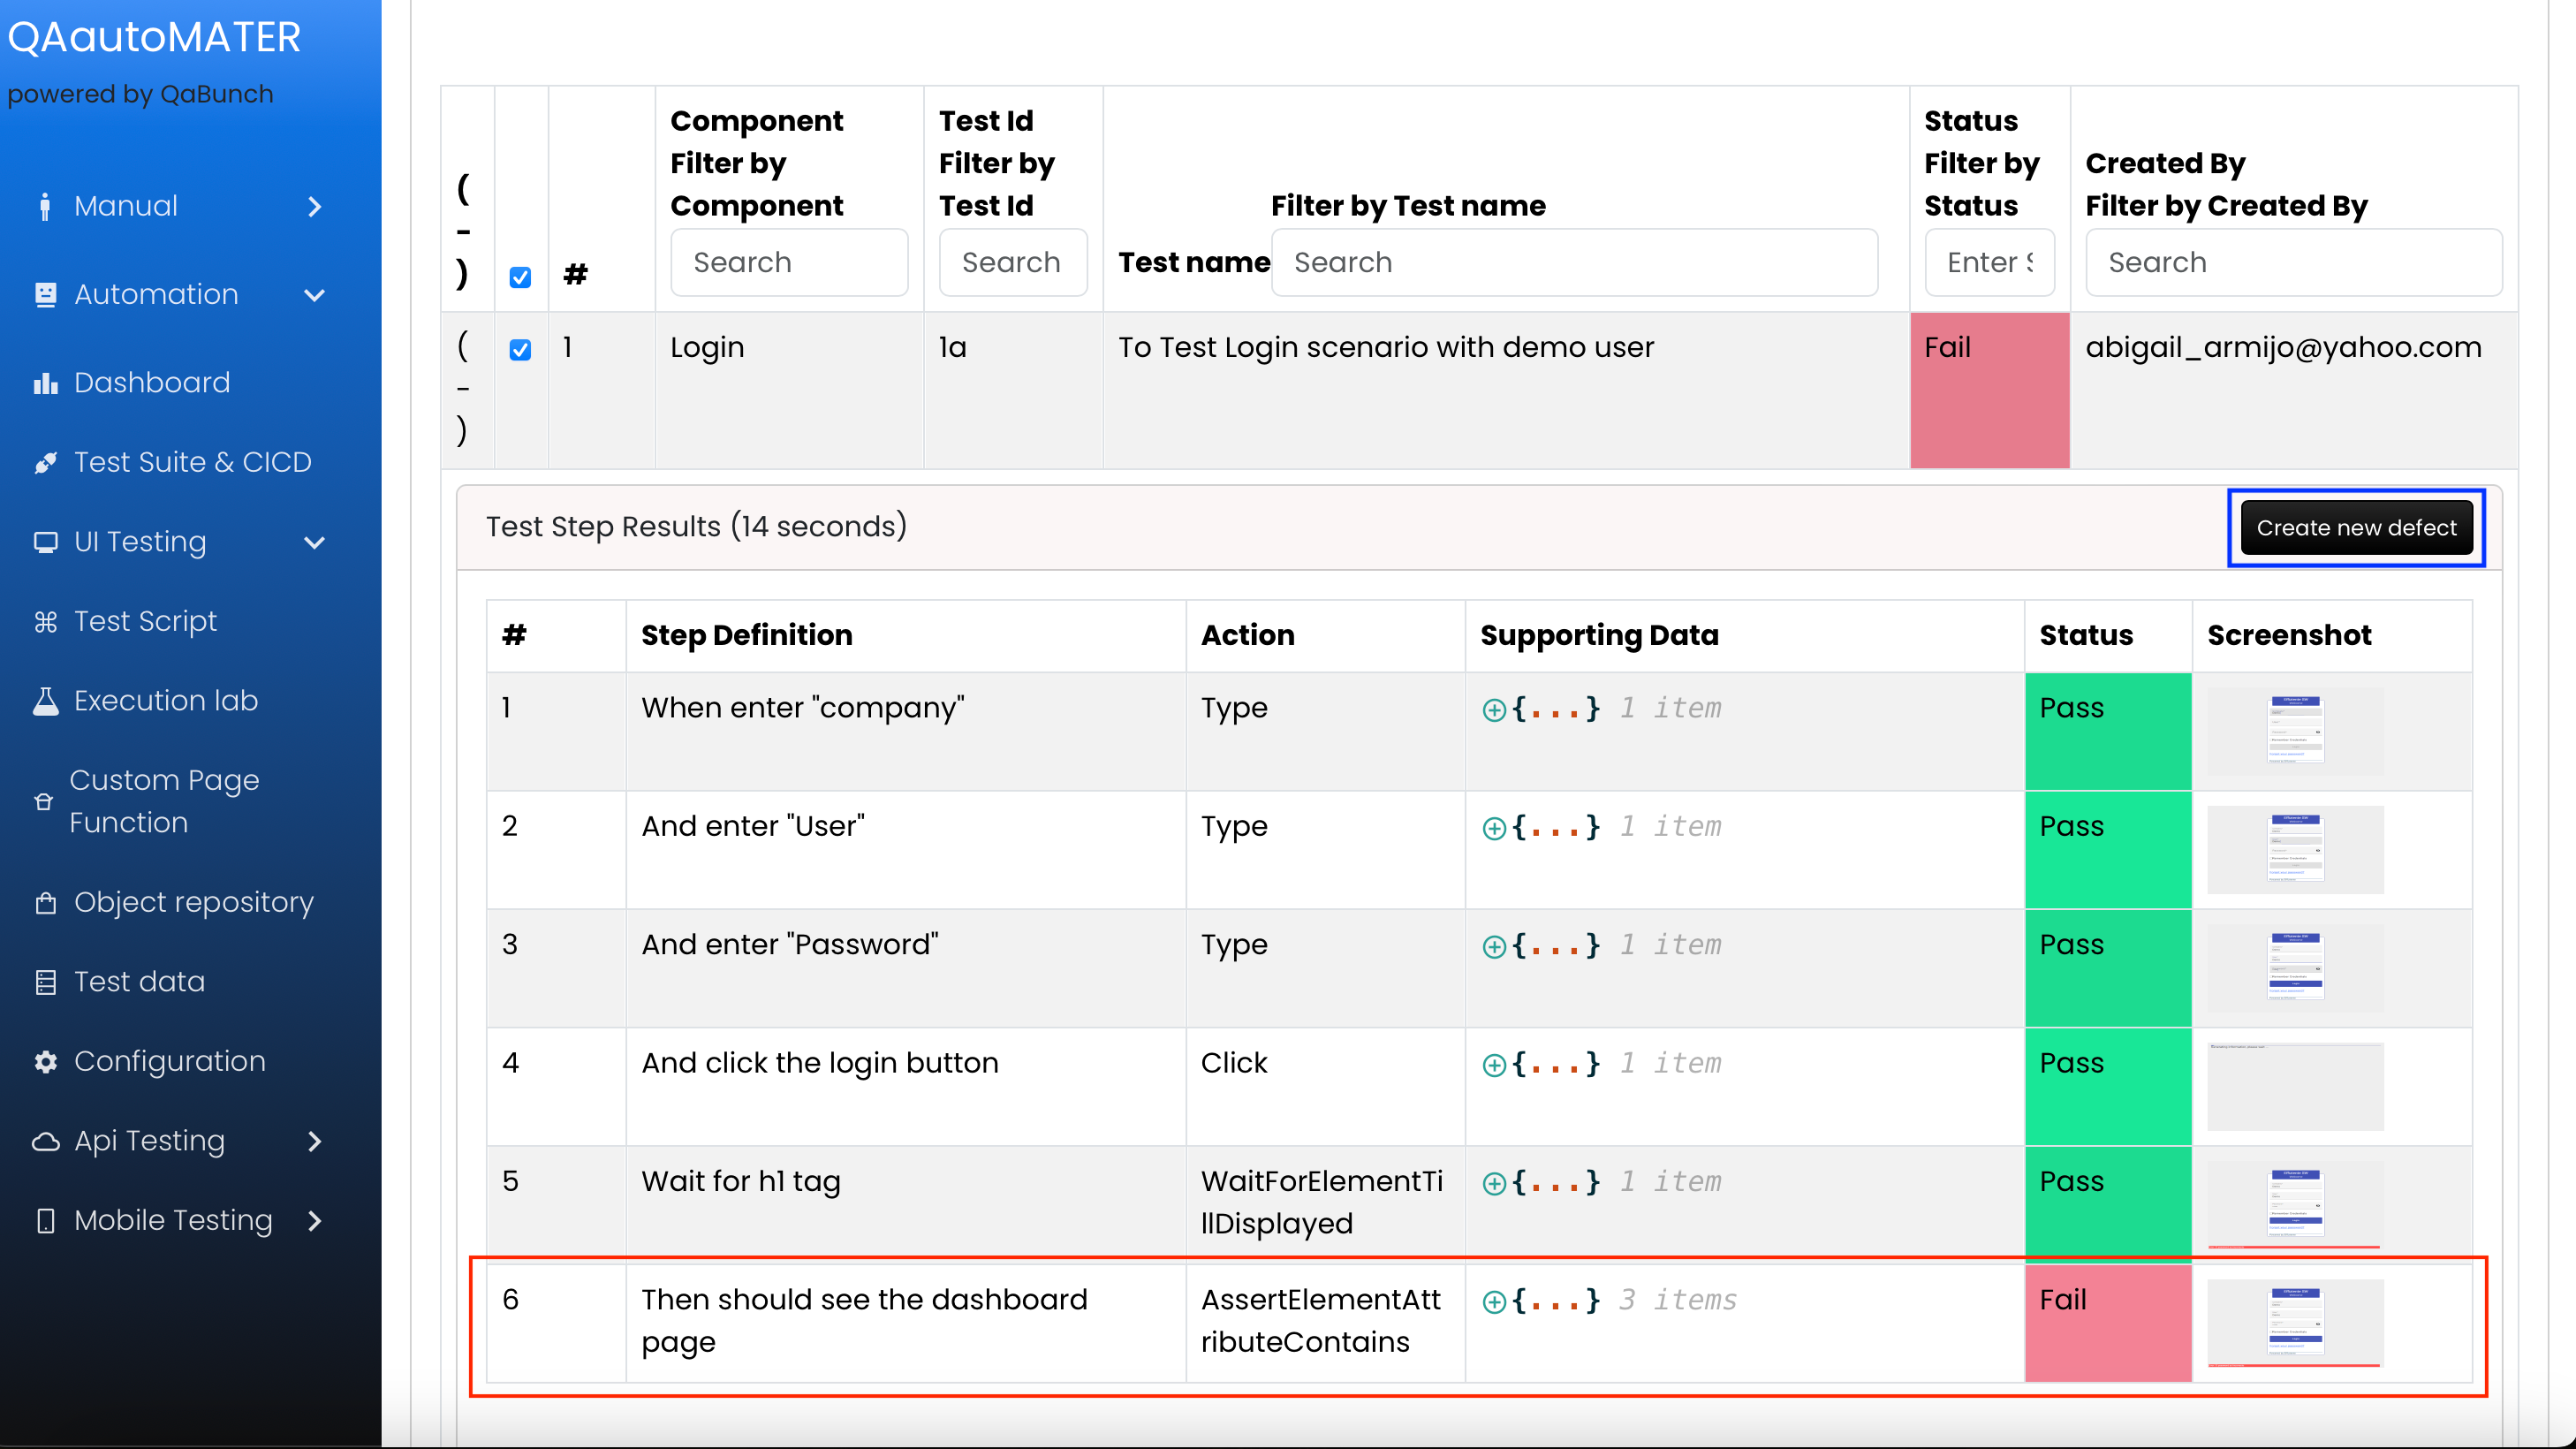Click the Create new defect button
The height and width of the screenshot is (1449, 2576).
coord(2355,527)
